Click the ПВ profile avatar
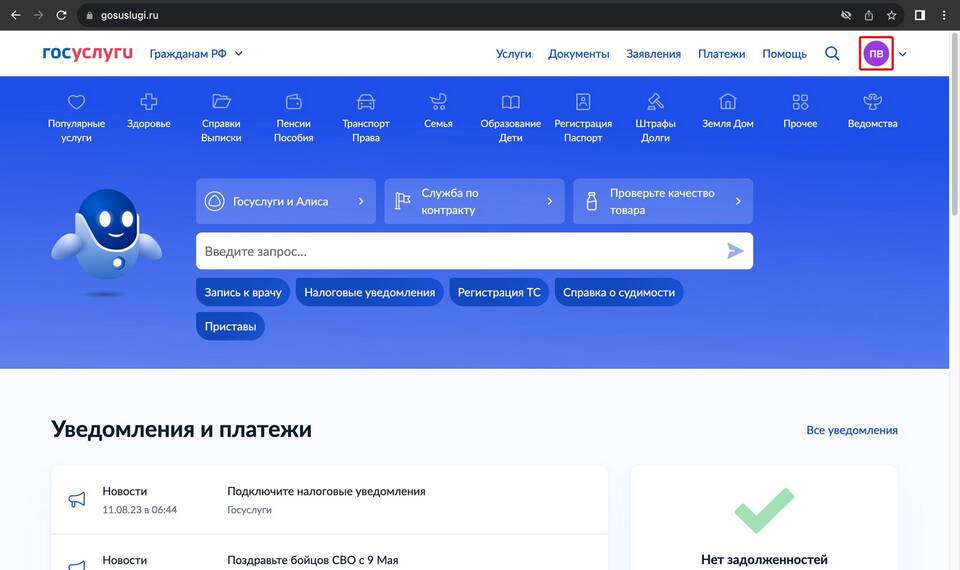The image size is (960, 570). click(x=876, y=54)
